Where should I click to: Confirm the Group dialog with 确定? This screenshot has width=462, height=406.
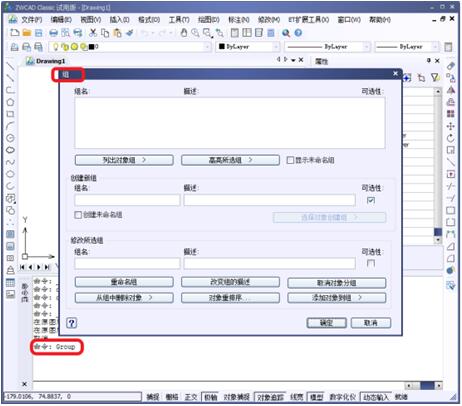(326, 323)
